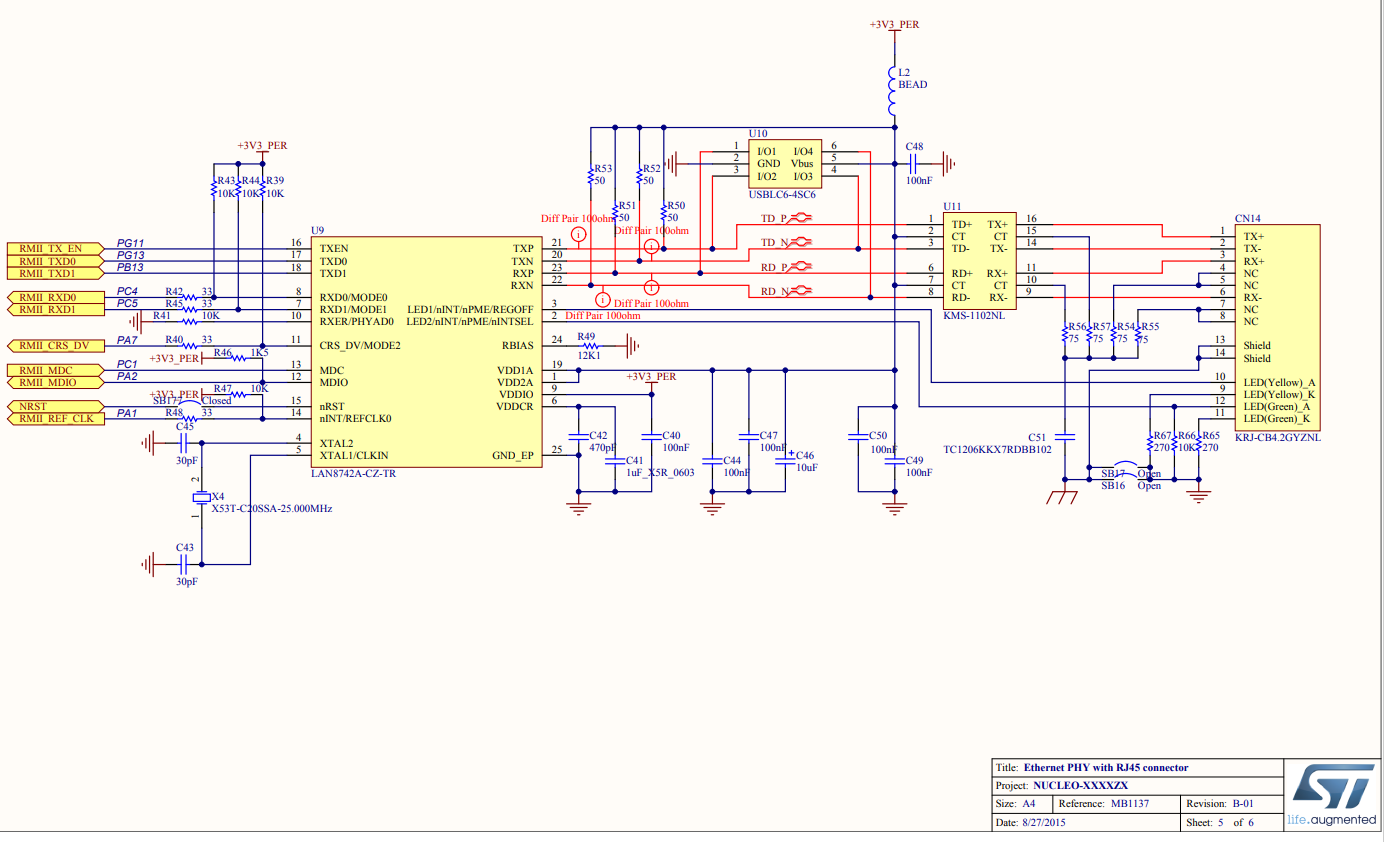Click the R67 270 ohm resistor
The height and width of the screenshot is (842, 1384).
(1151, 443)
